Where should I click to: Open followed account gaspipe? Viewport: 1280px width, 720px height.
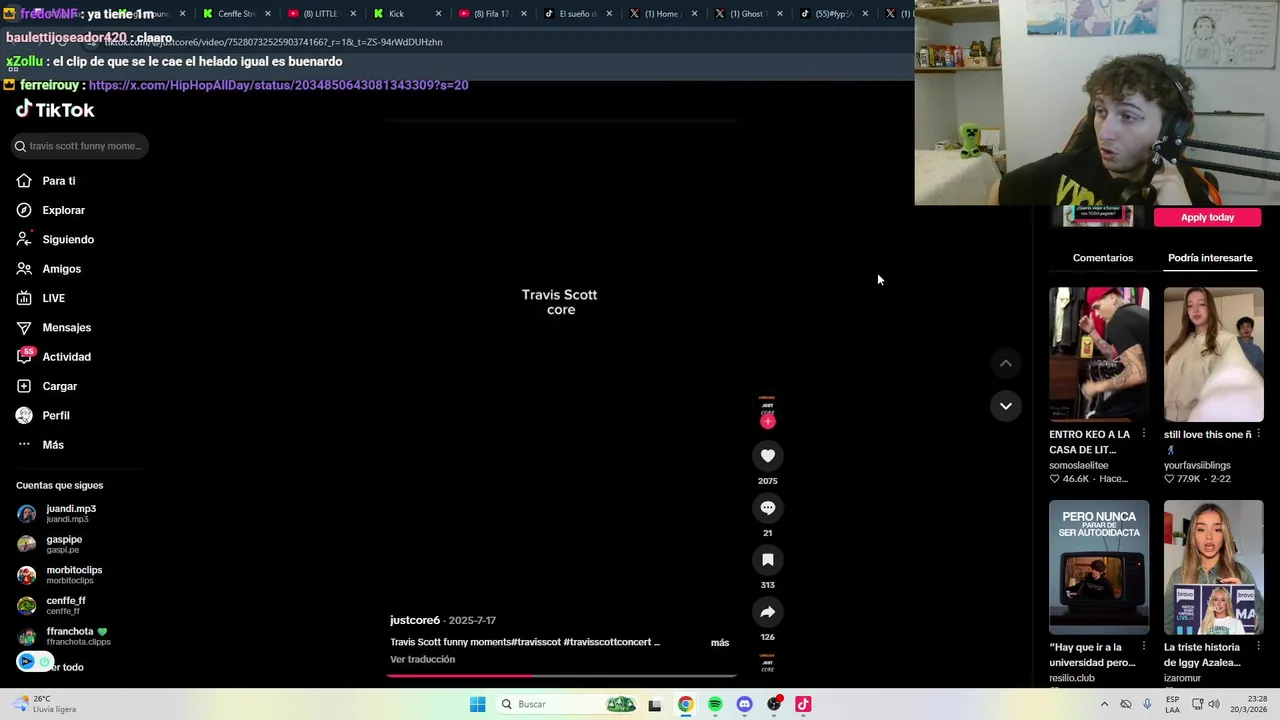click(x=64, y=544)
